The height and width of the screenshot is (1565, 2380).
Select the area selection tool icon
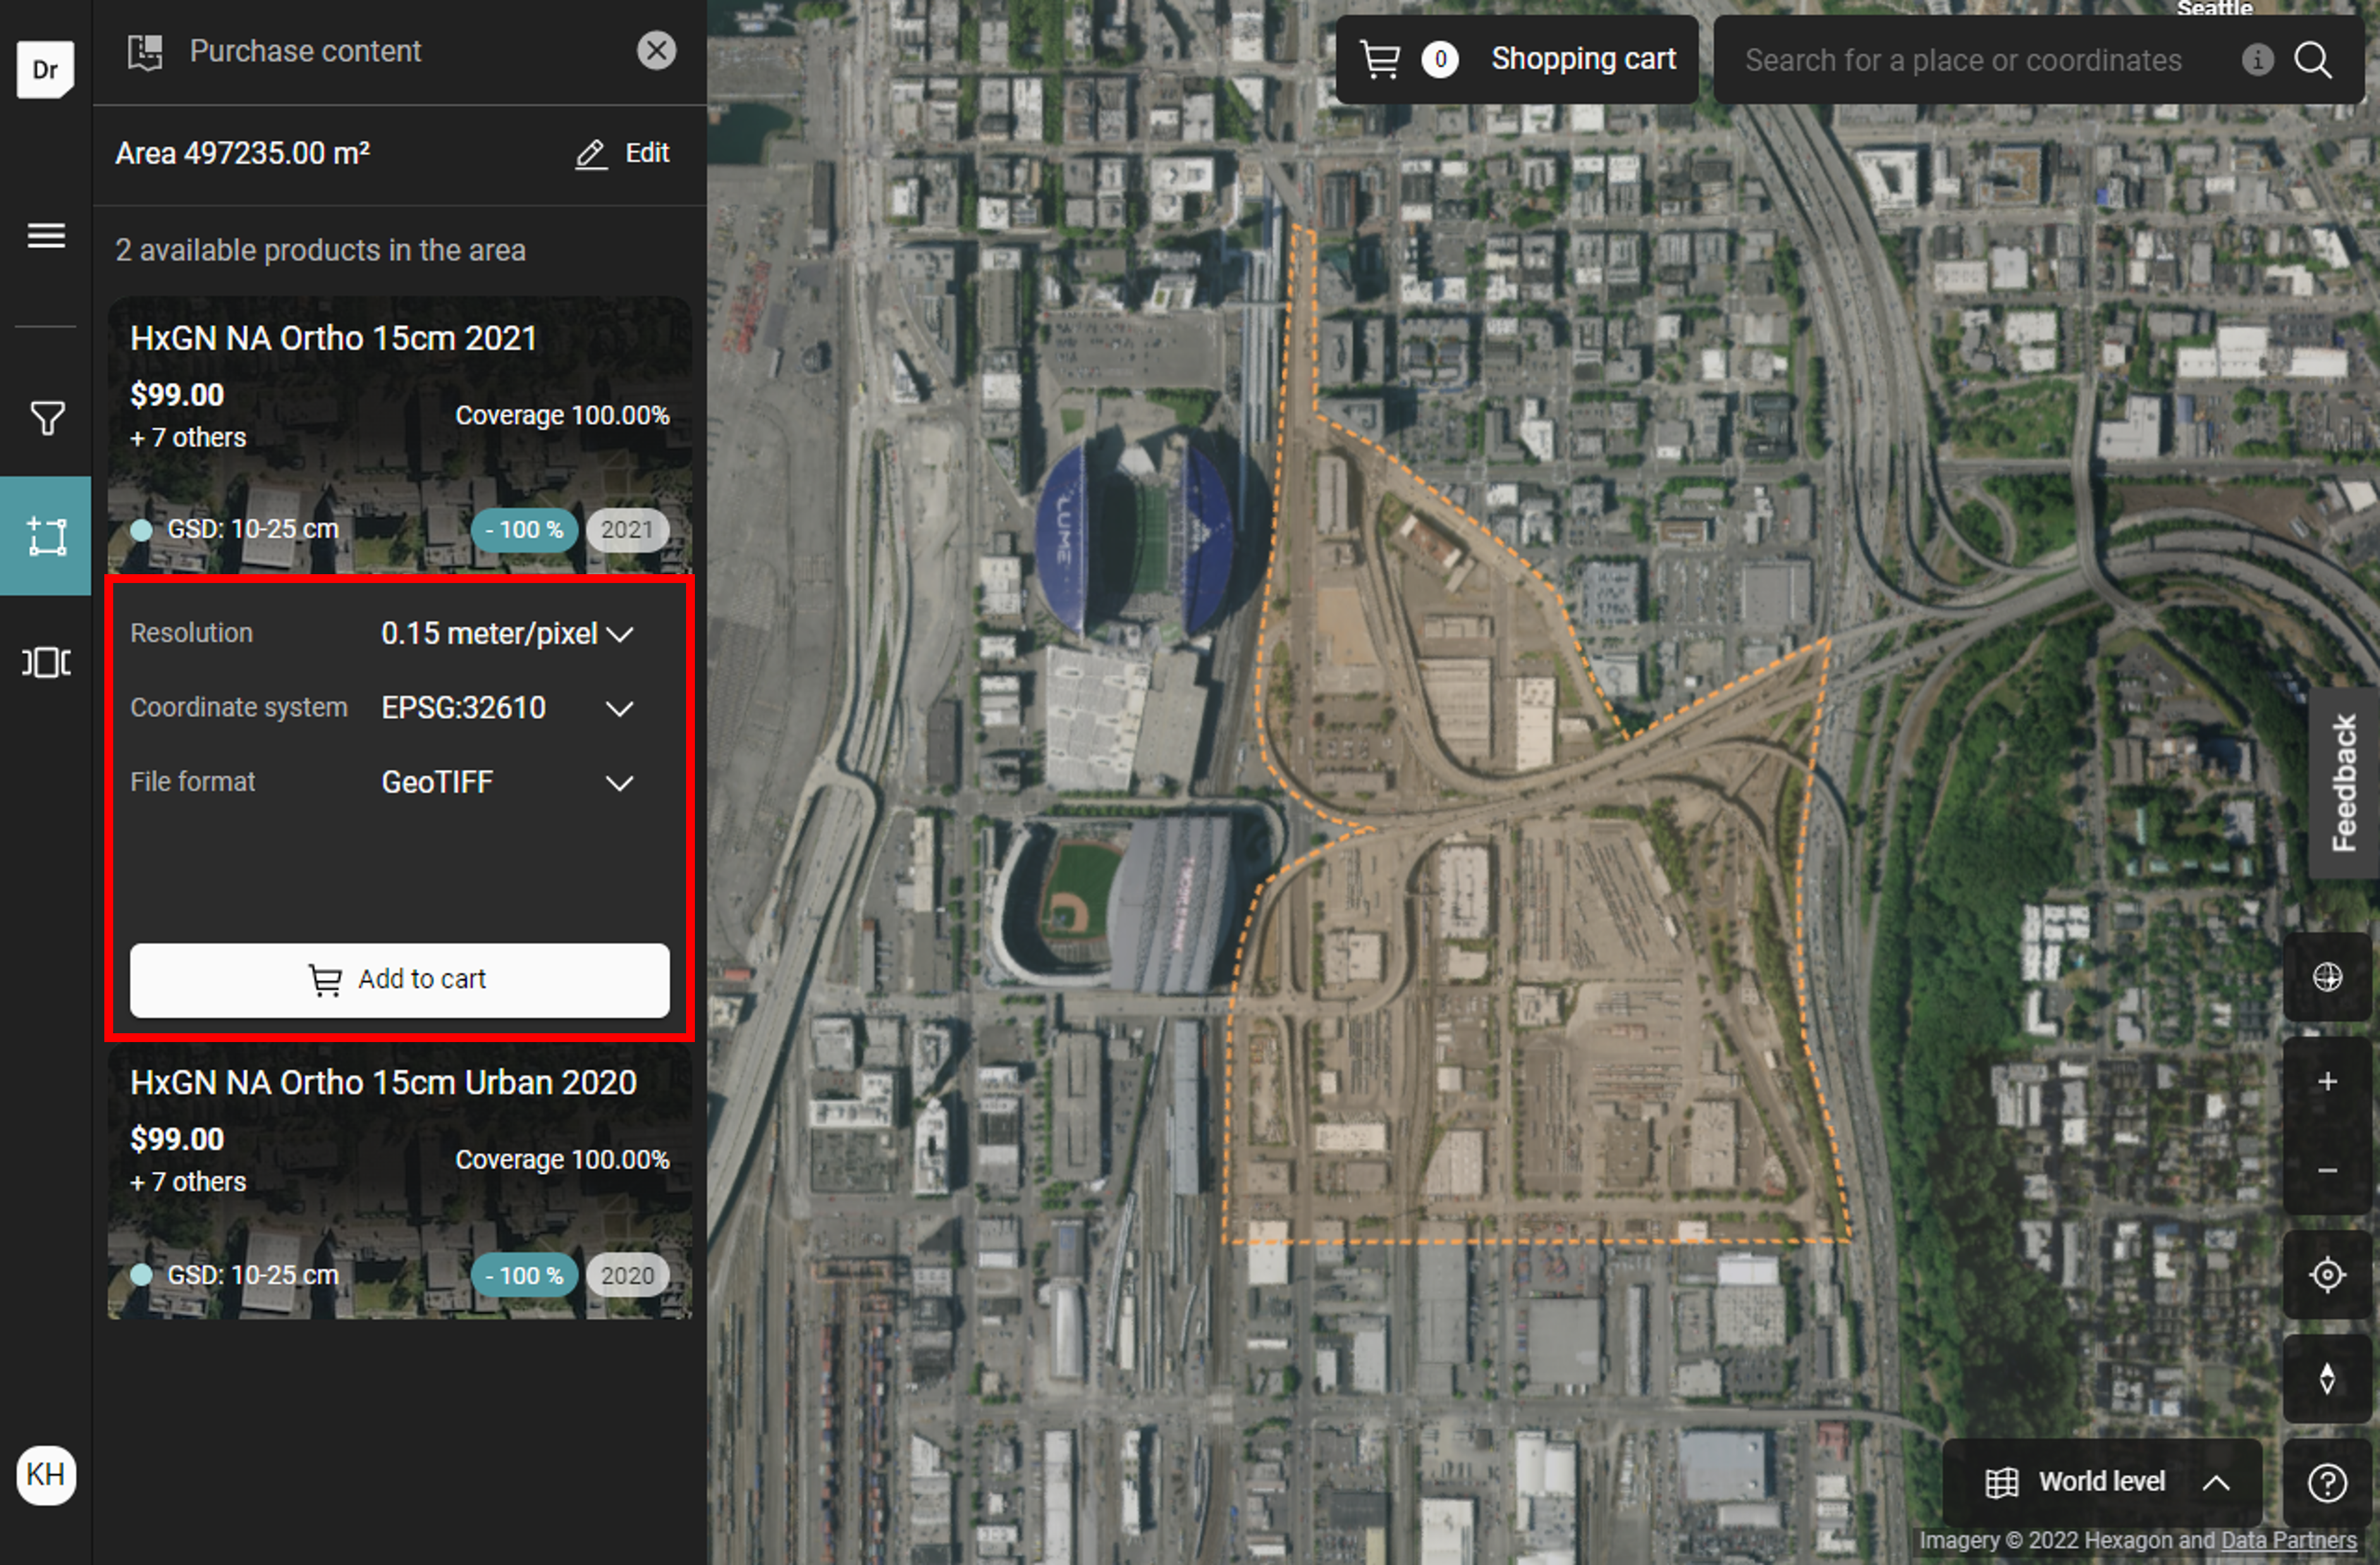coord(46,536)
